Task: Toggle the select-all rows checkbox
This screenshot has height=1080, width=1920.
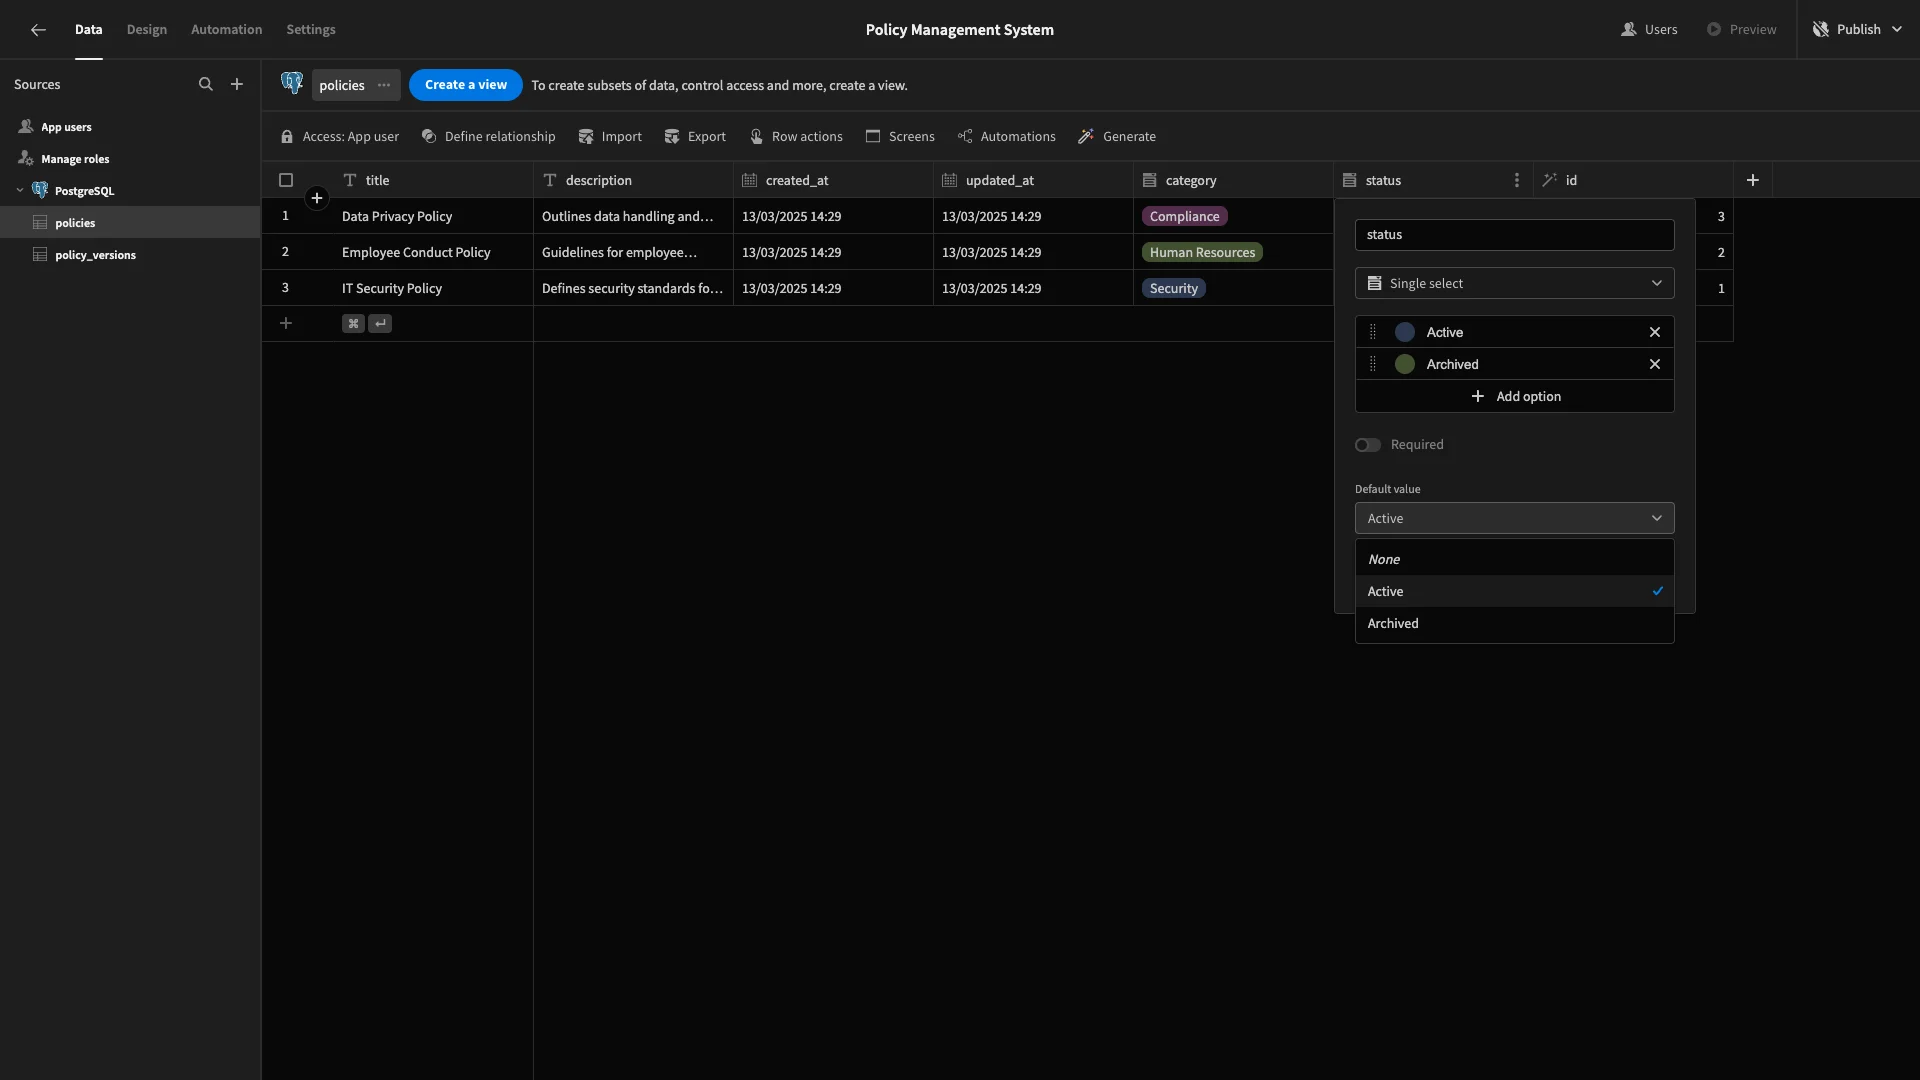Action: [286, 180]
